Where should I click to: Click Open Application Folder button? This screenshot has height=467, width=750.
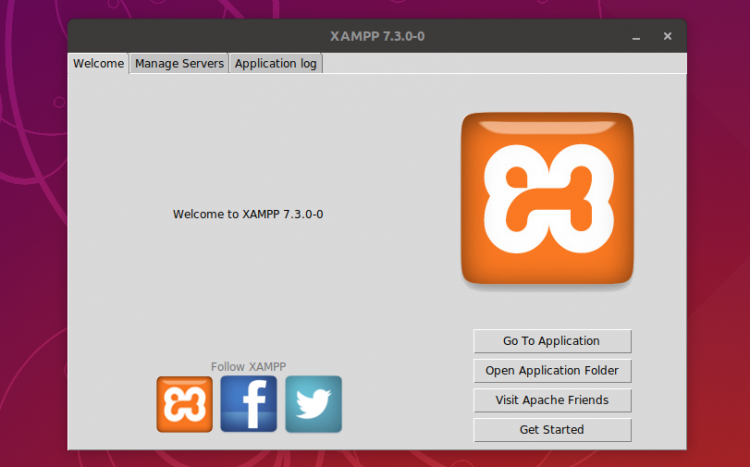coord(552,371)
